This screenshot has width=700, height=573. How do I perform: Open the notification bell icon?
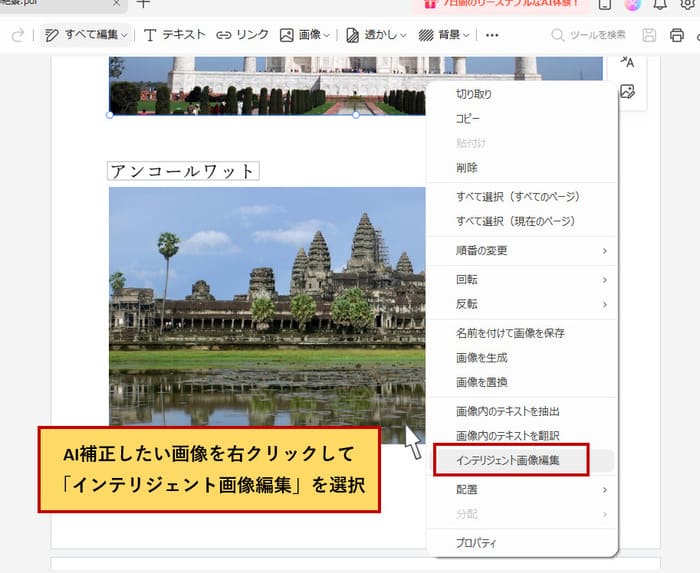pyautogui.click(x=660, y=4)
